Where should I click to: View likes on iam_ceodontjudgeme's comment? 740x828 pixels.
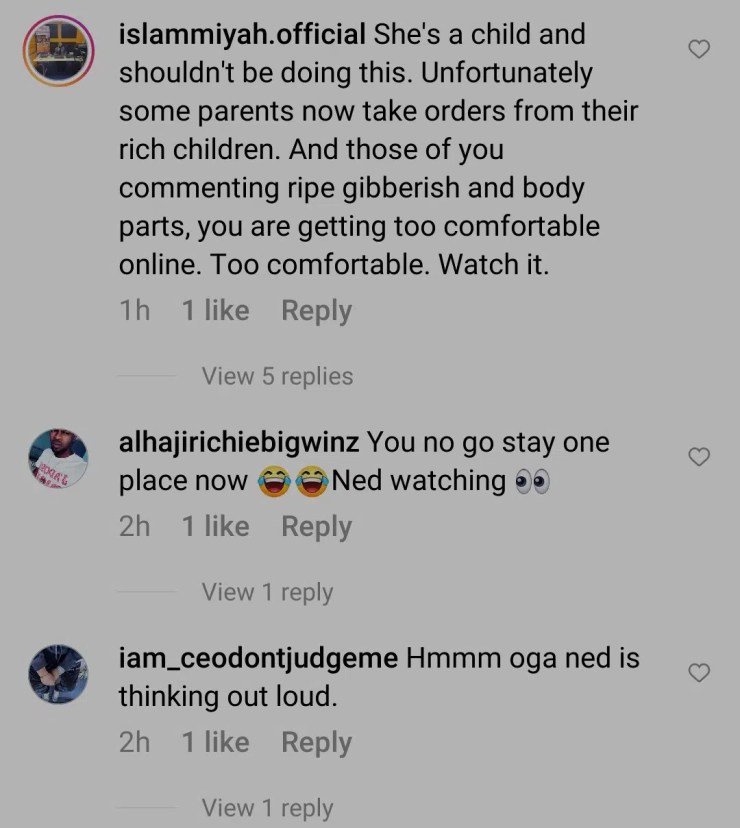pyautogui.click(x=215, y=743)
